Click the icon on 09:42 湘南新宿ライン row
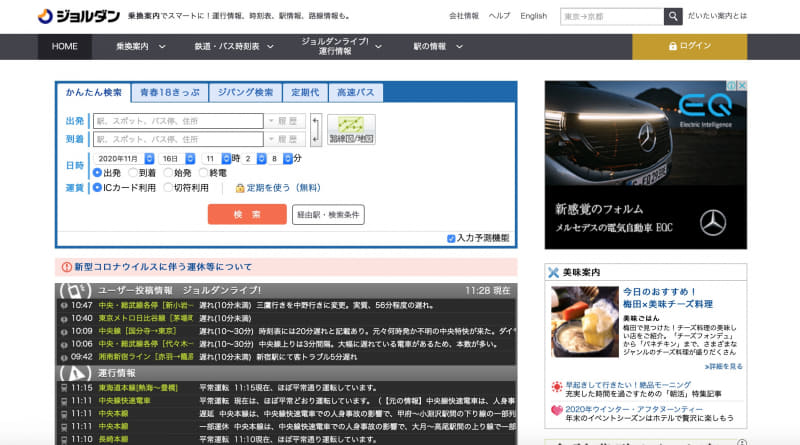Image resolution: width=800 pixels, height=445 pixels. (64, 357)
